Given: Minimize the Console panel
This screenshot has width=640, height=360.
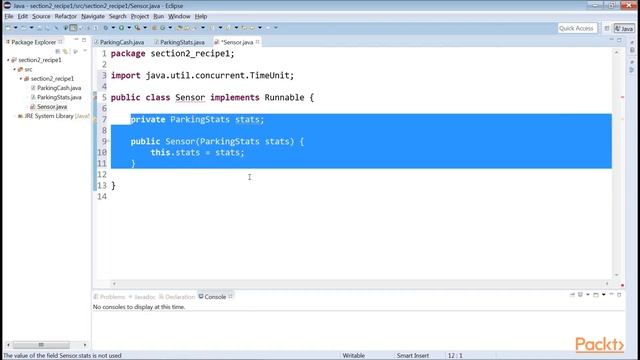Looking at the screenshot, I should pos(611,294).
